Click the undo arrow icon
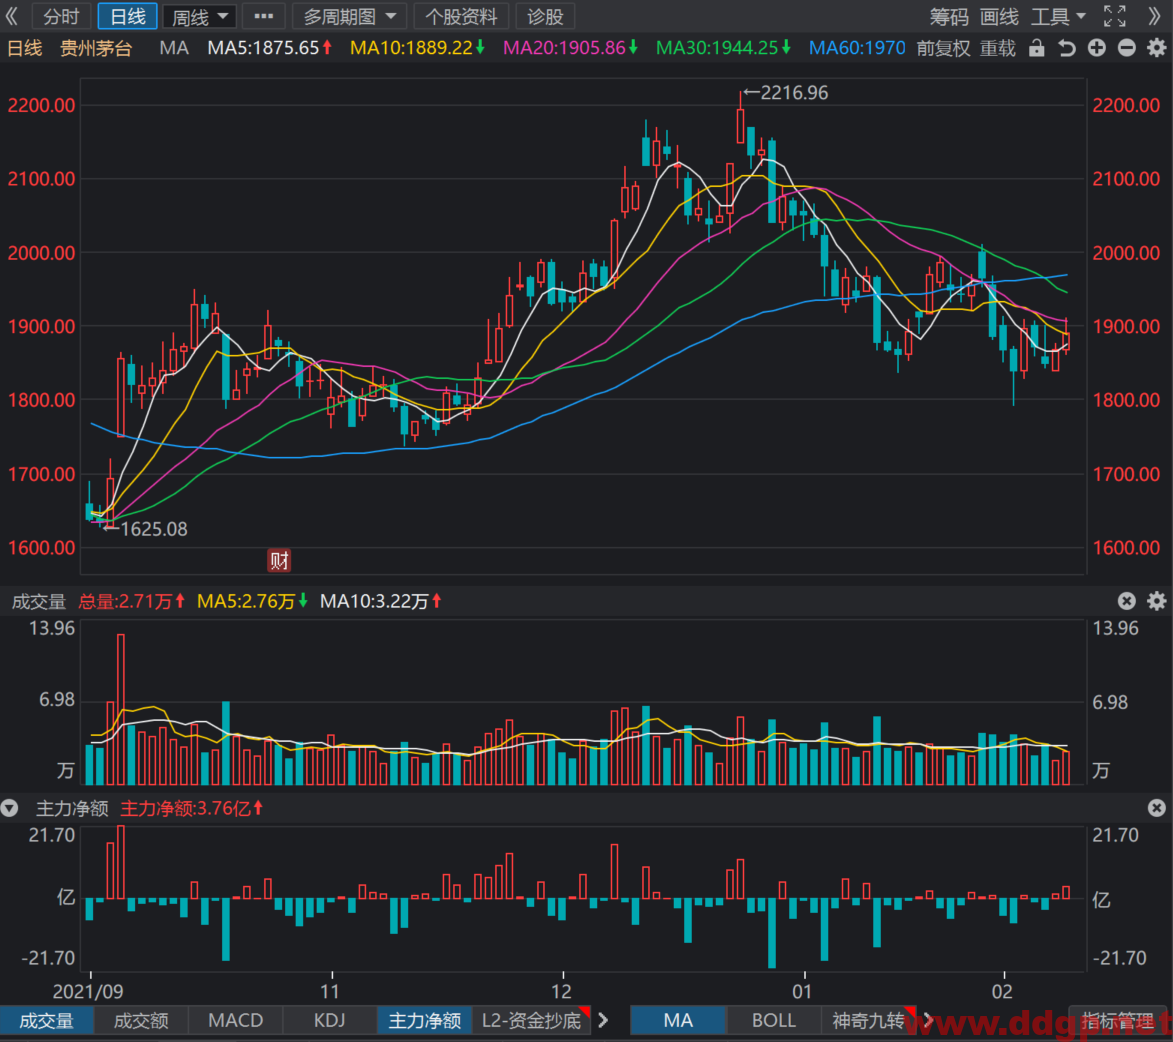1173x1042 pixels. tap(1066, 49)
